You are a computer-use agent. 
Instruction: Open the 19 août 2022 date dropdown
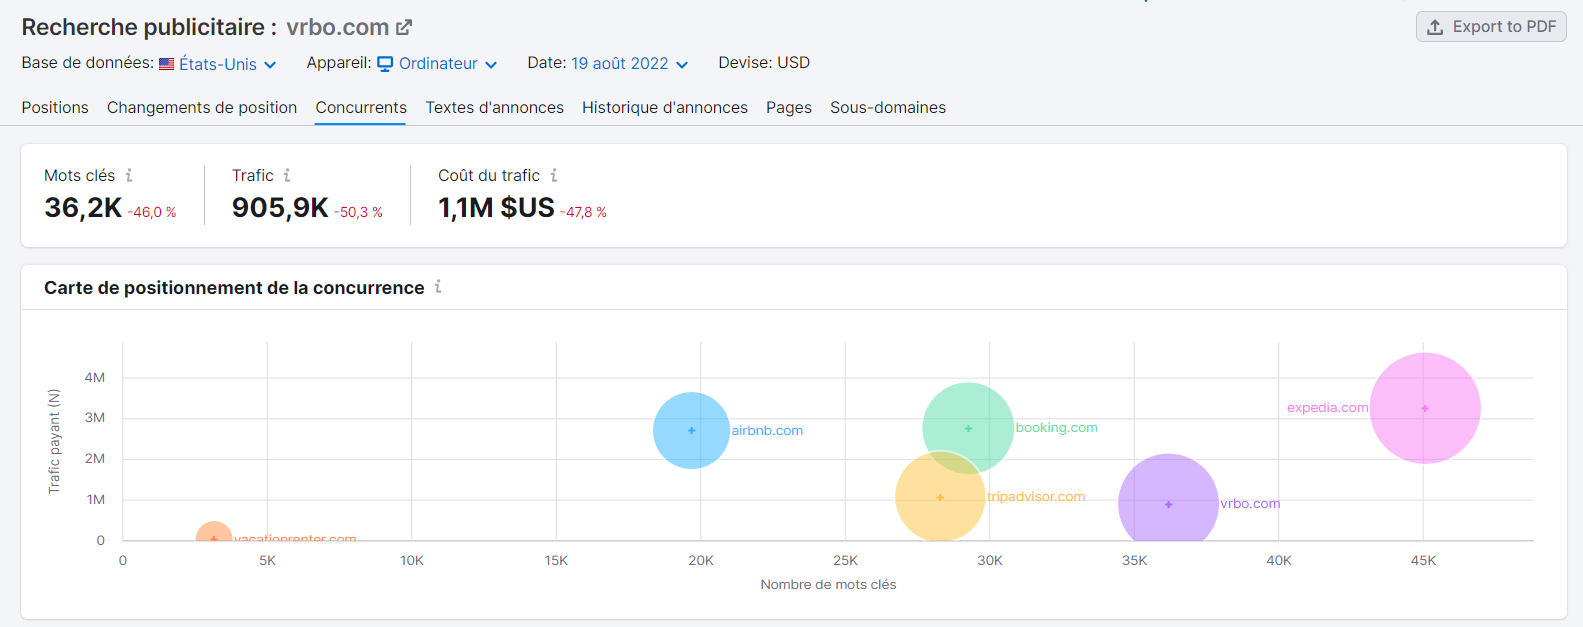coord(630,64)
